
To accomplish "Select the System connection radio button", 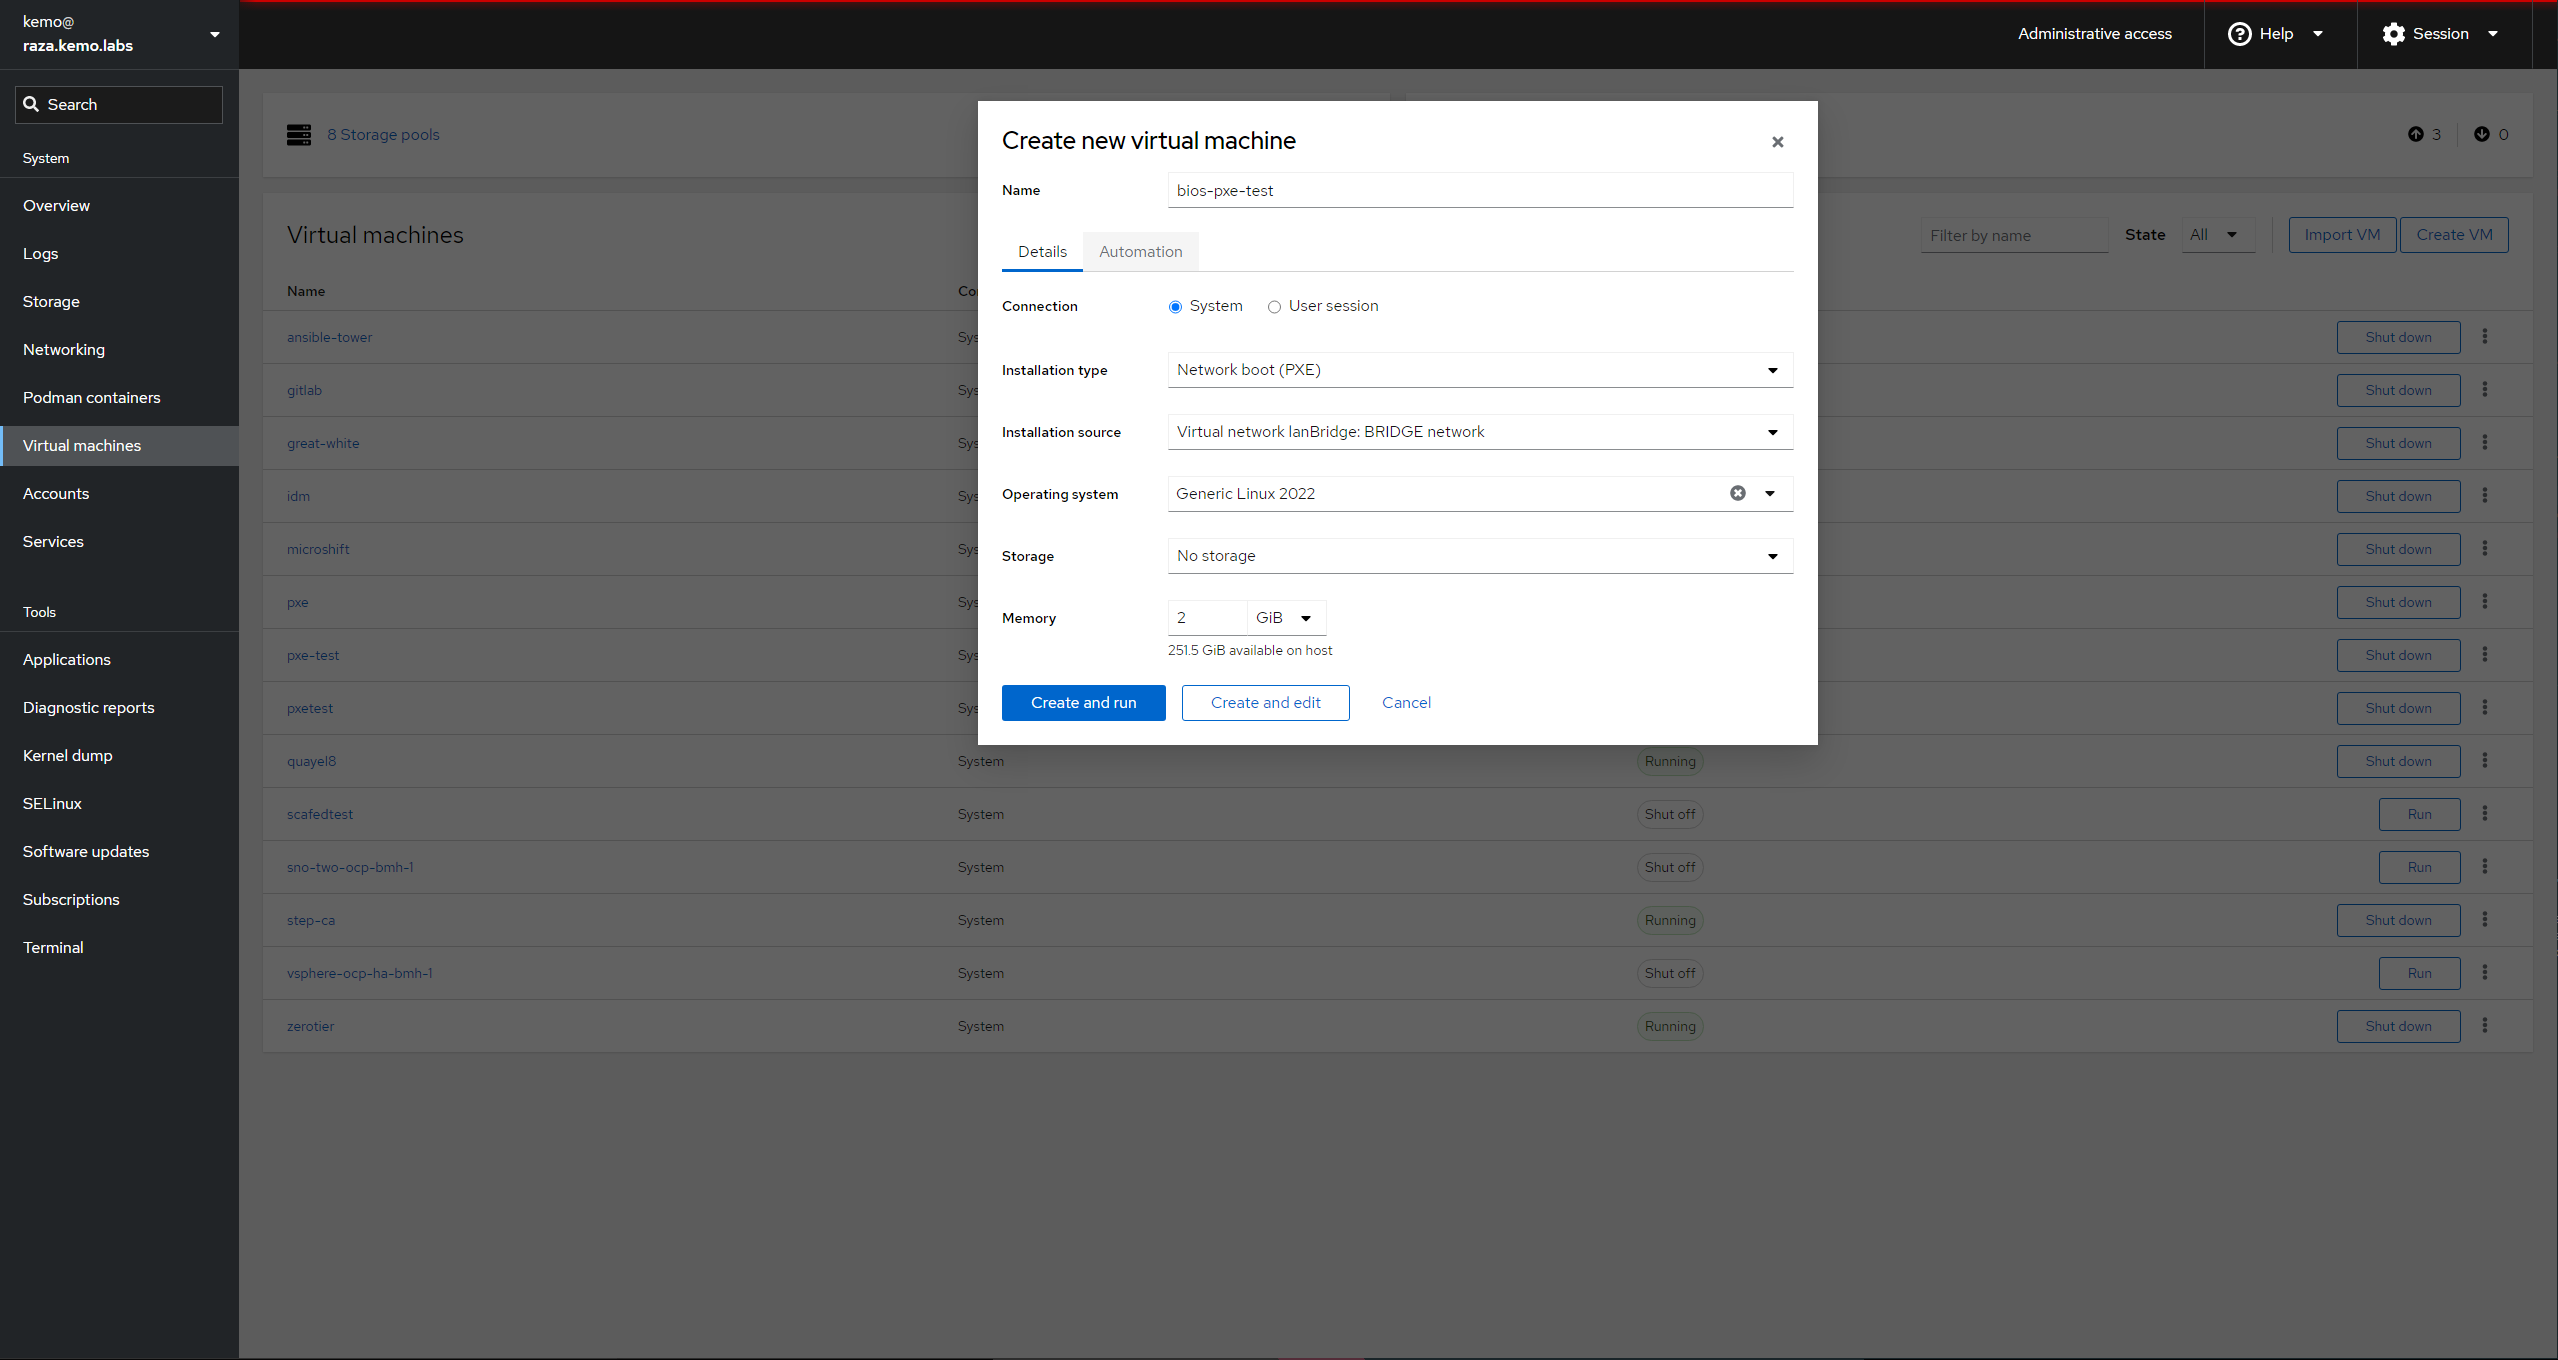I will (x=1175, y=307).
